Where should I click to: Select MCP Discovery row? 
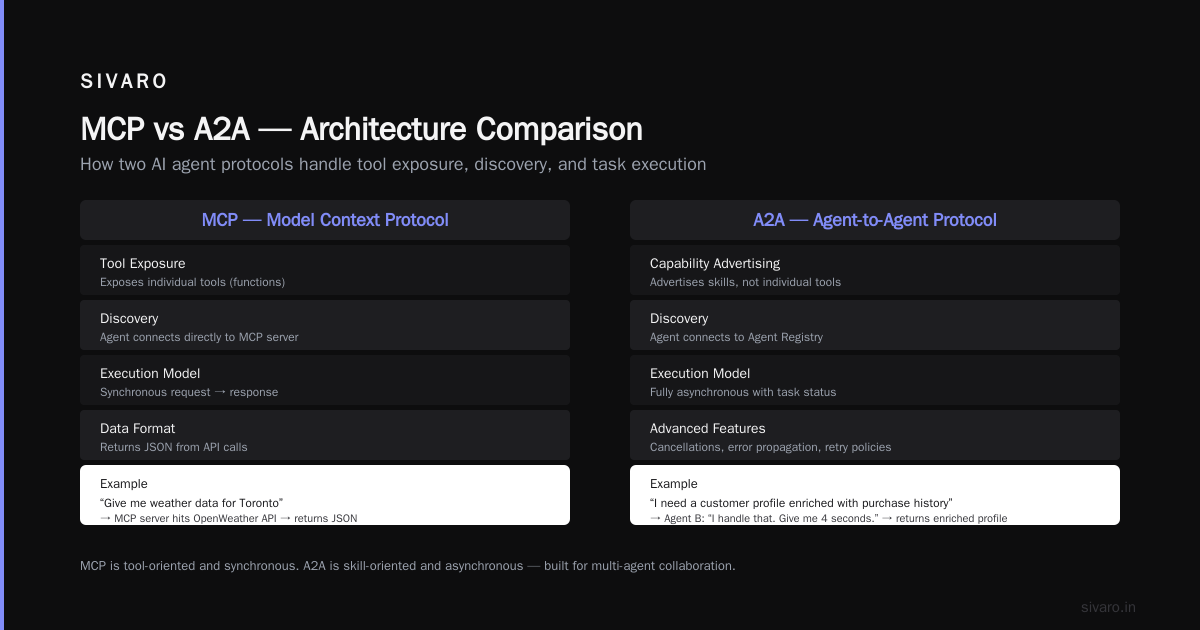pos(325,325)
